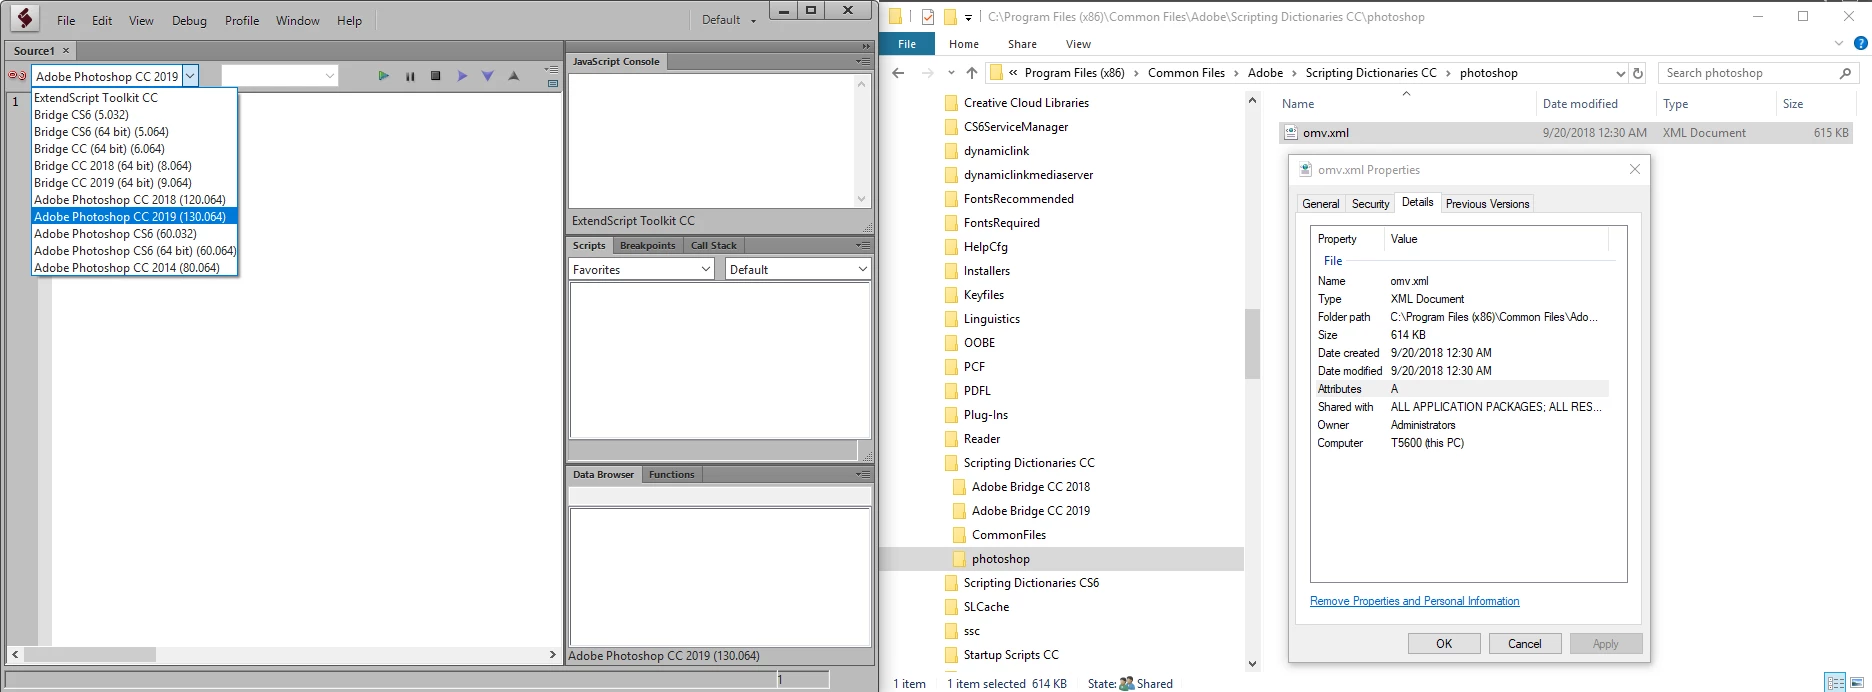Open the Profile menu

click(x=242, y=20)
